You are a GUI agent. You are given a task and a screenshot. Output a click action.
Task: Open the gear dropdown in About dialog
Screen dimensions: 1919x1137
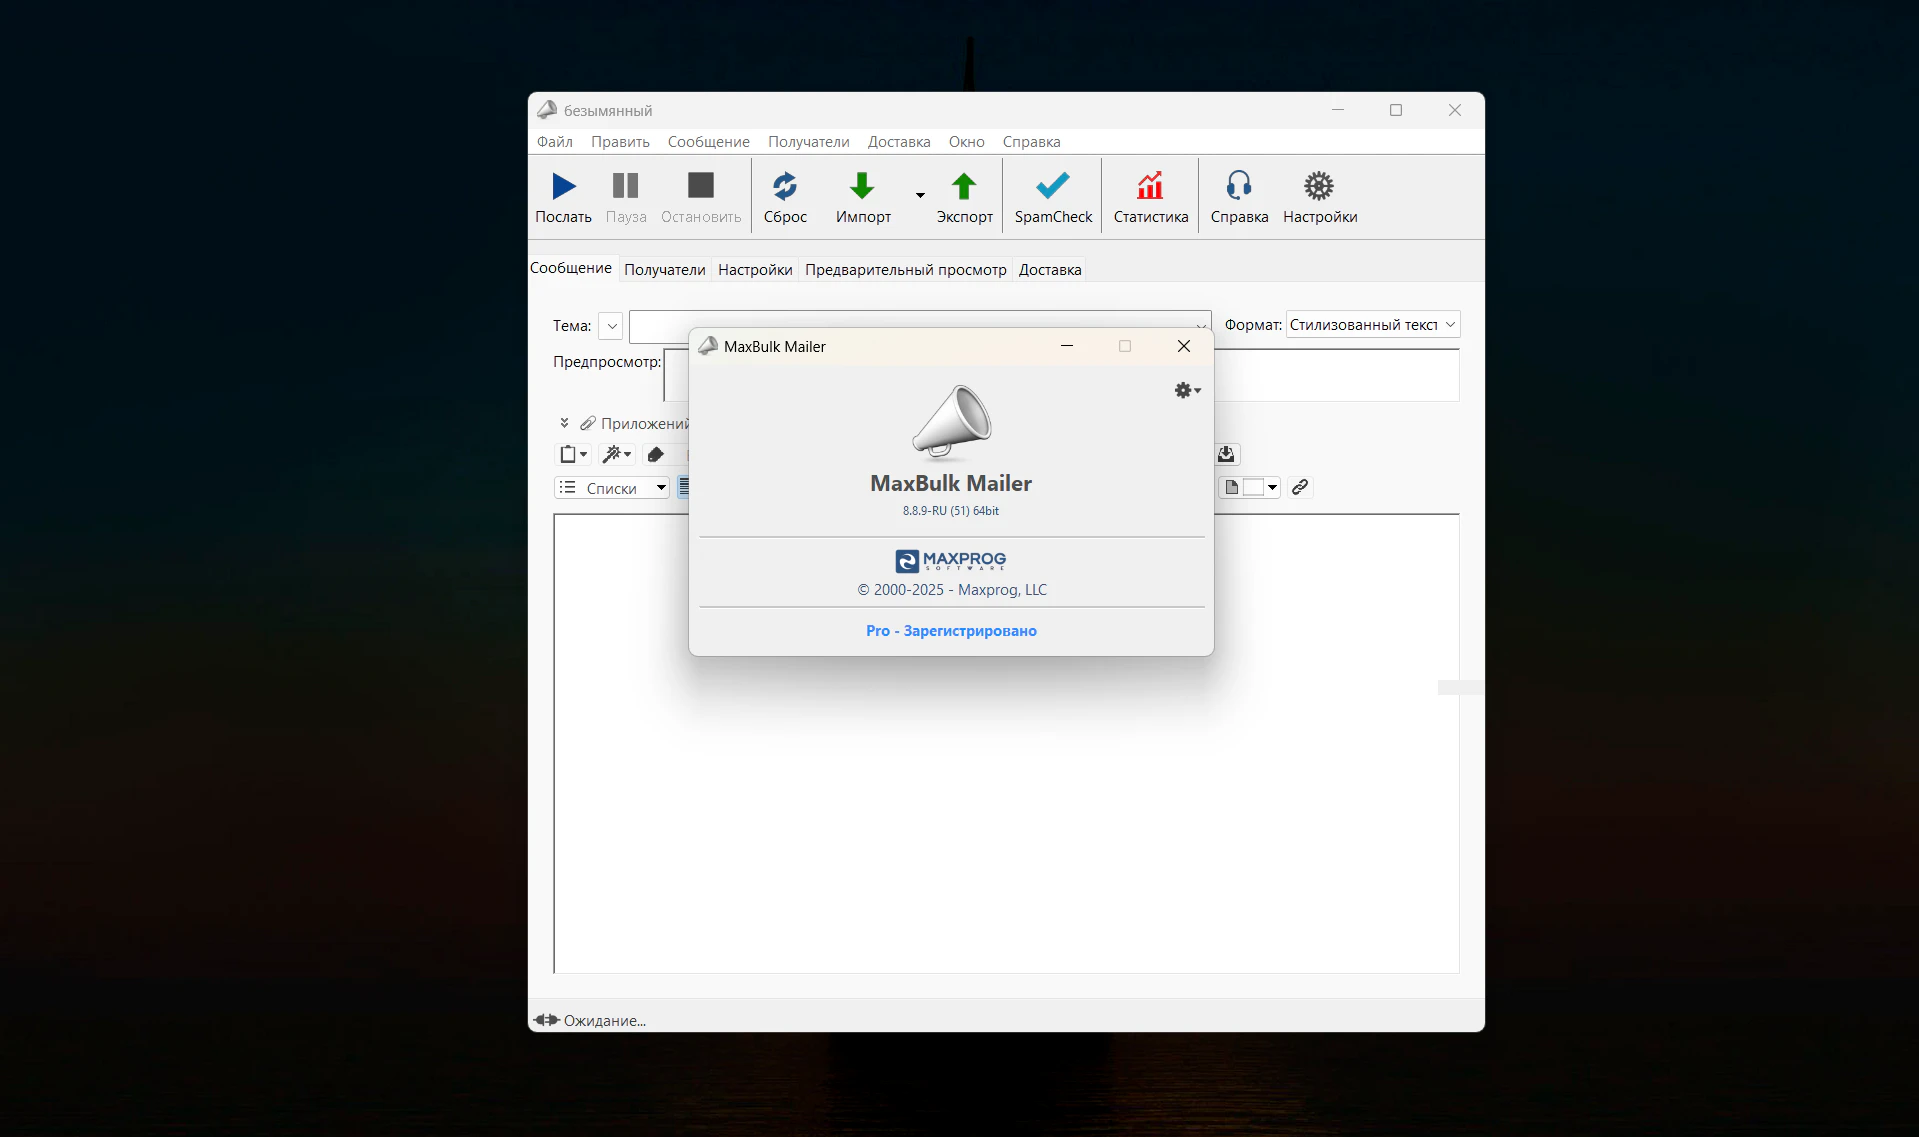(1187, 391)
